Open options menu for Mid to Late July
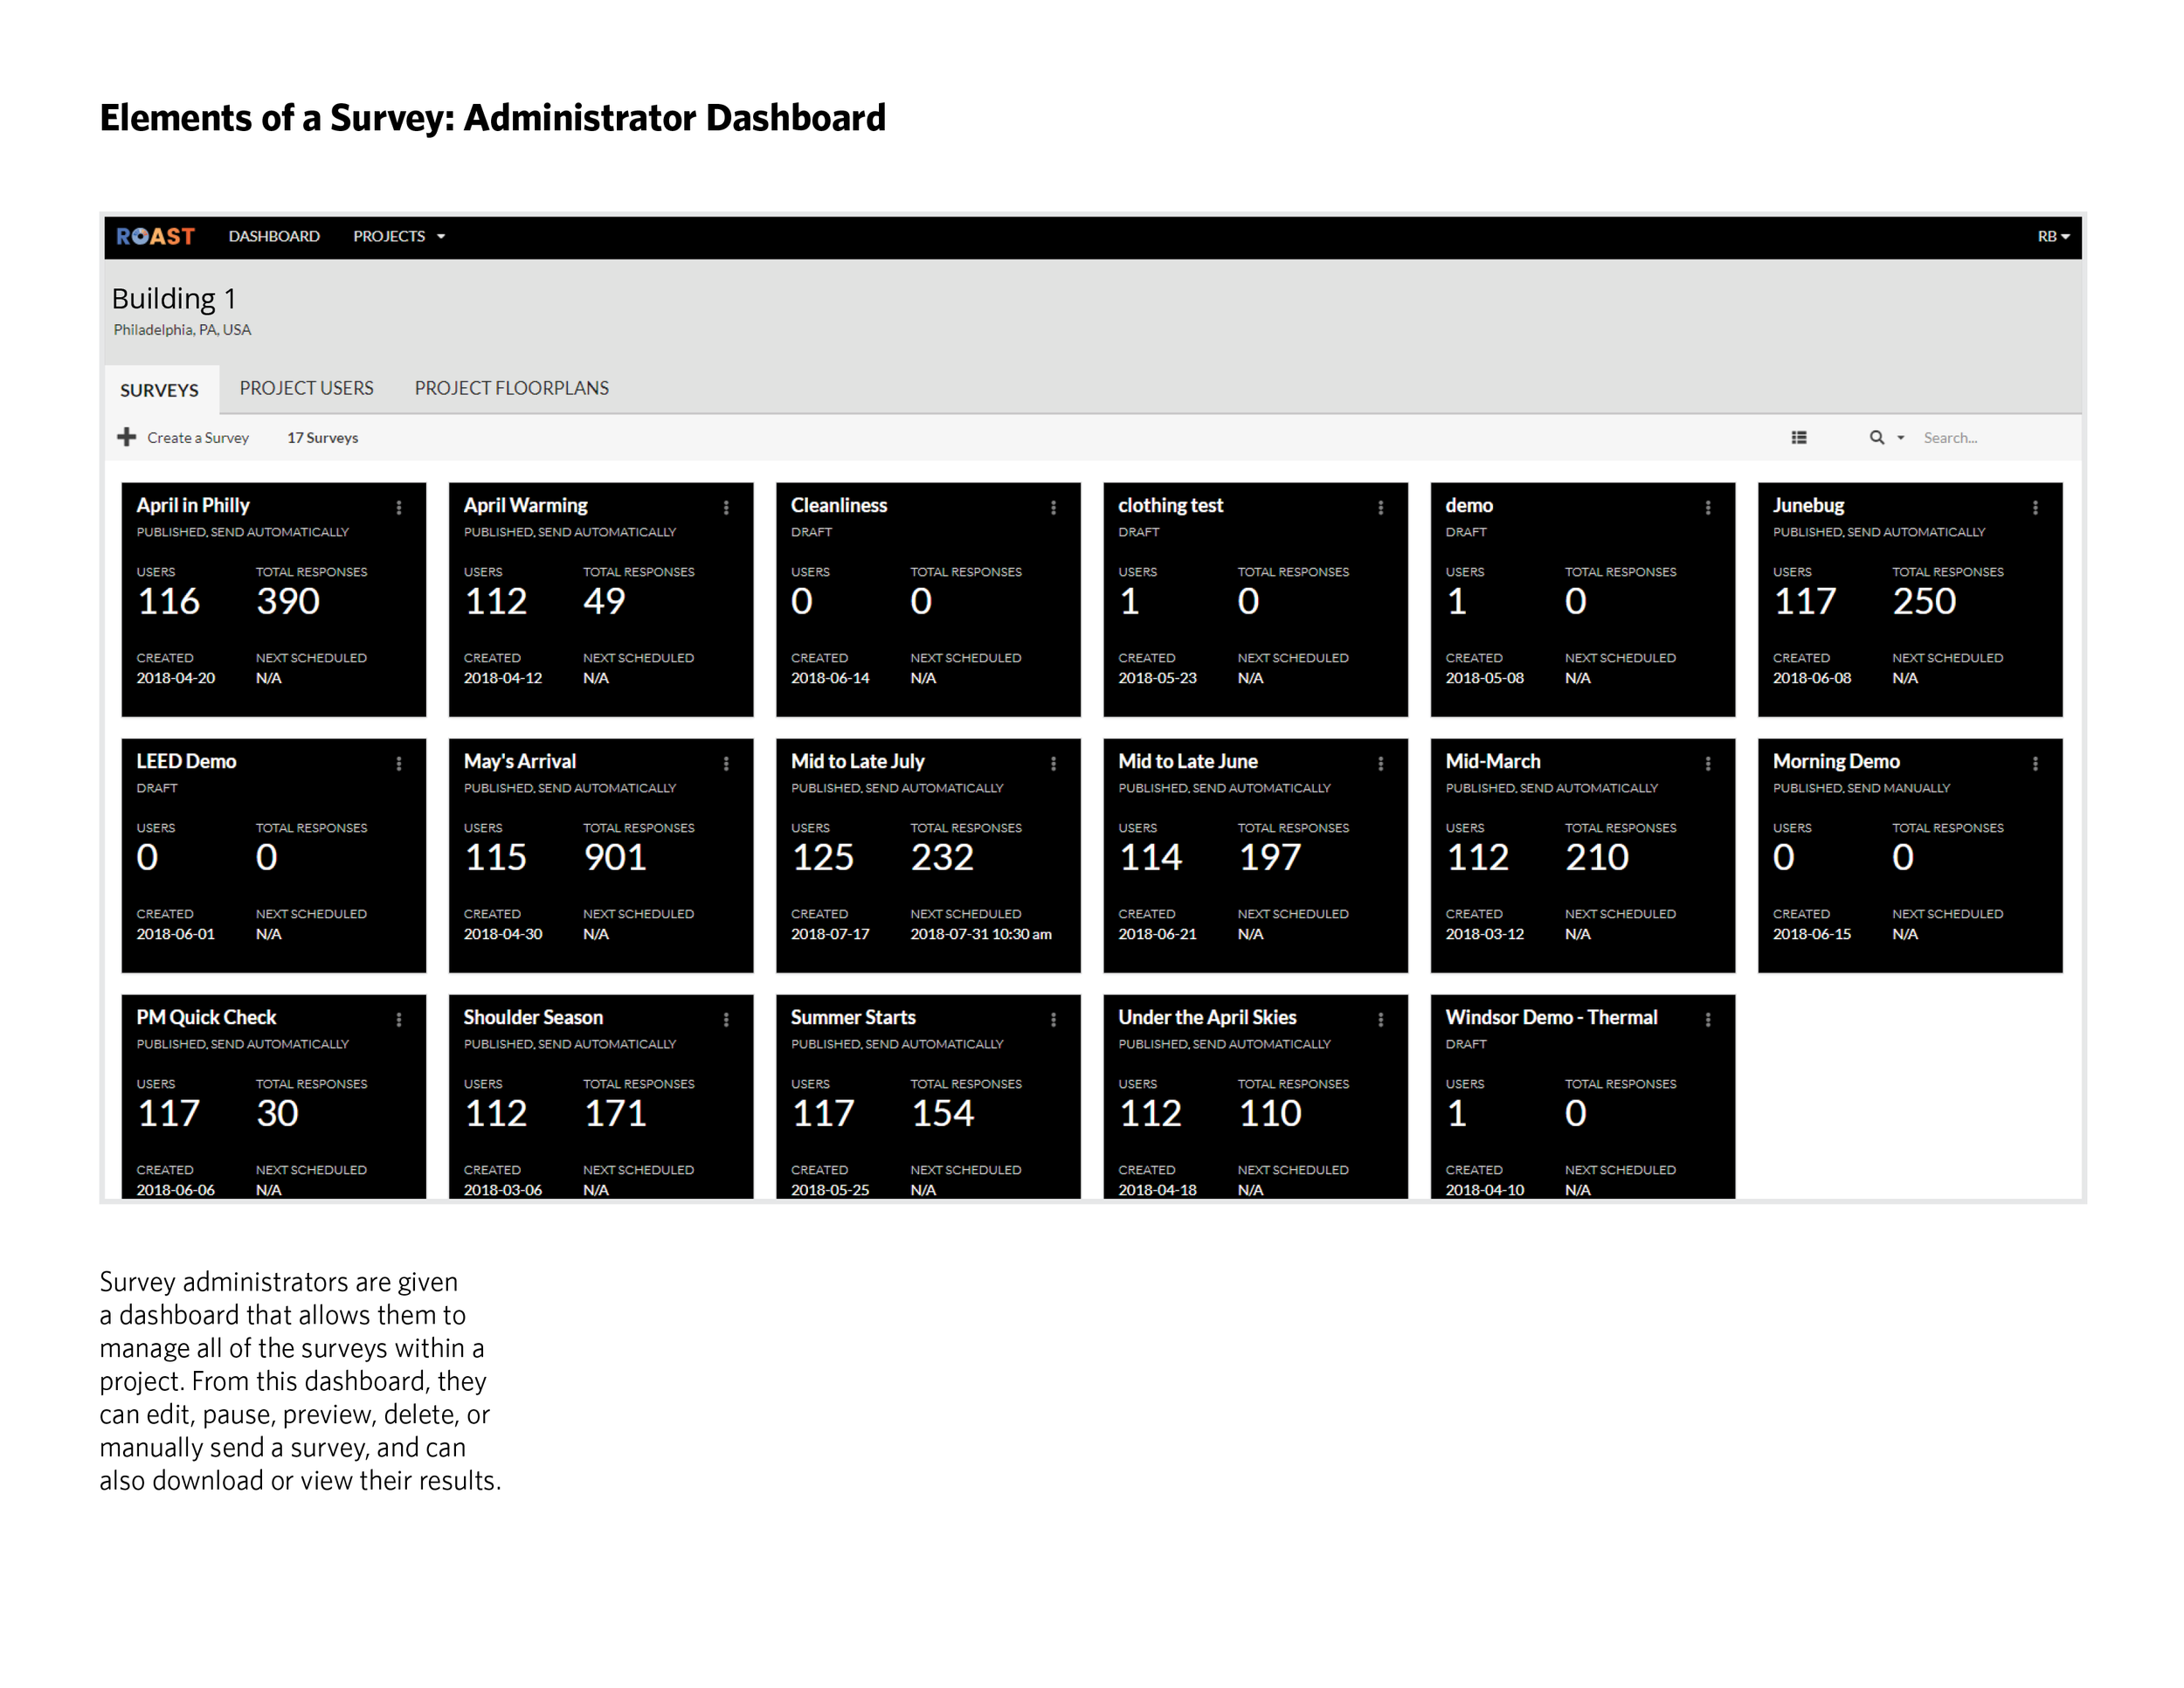This screenshot has height=1688, width=2184. 1053,764
